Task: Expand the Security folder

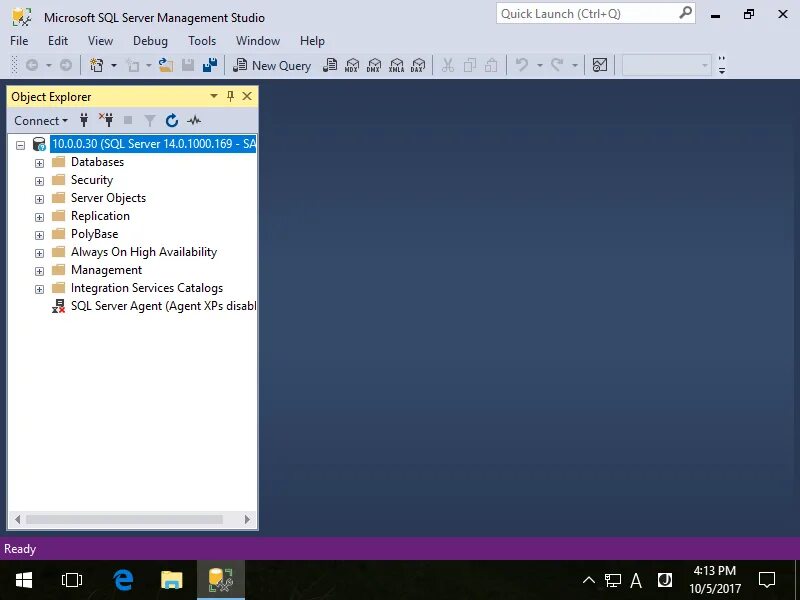Action: click(39, 181)
